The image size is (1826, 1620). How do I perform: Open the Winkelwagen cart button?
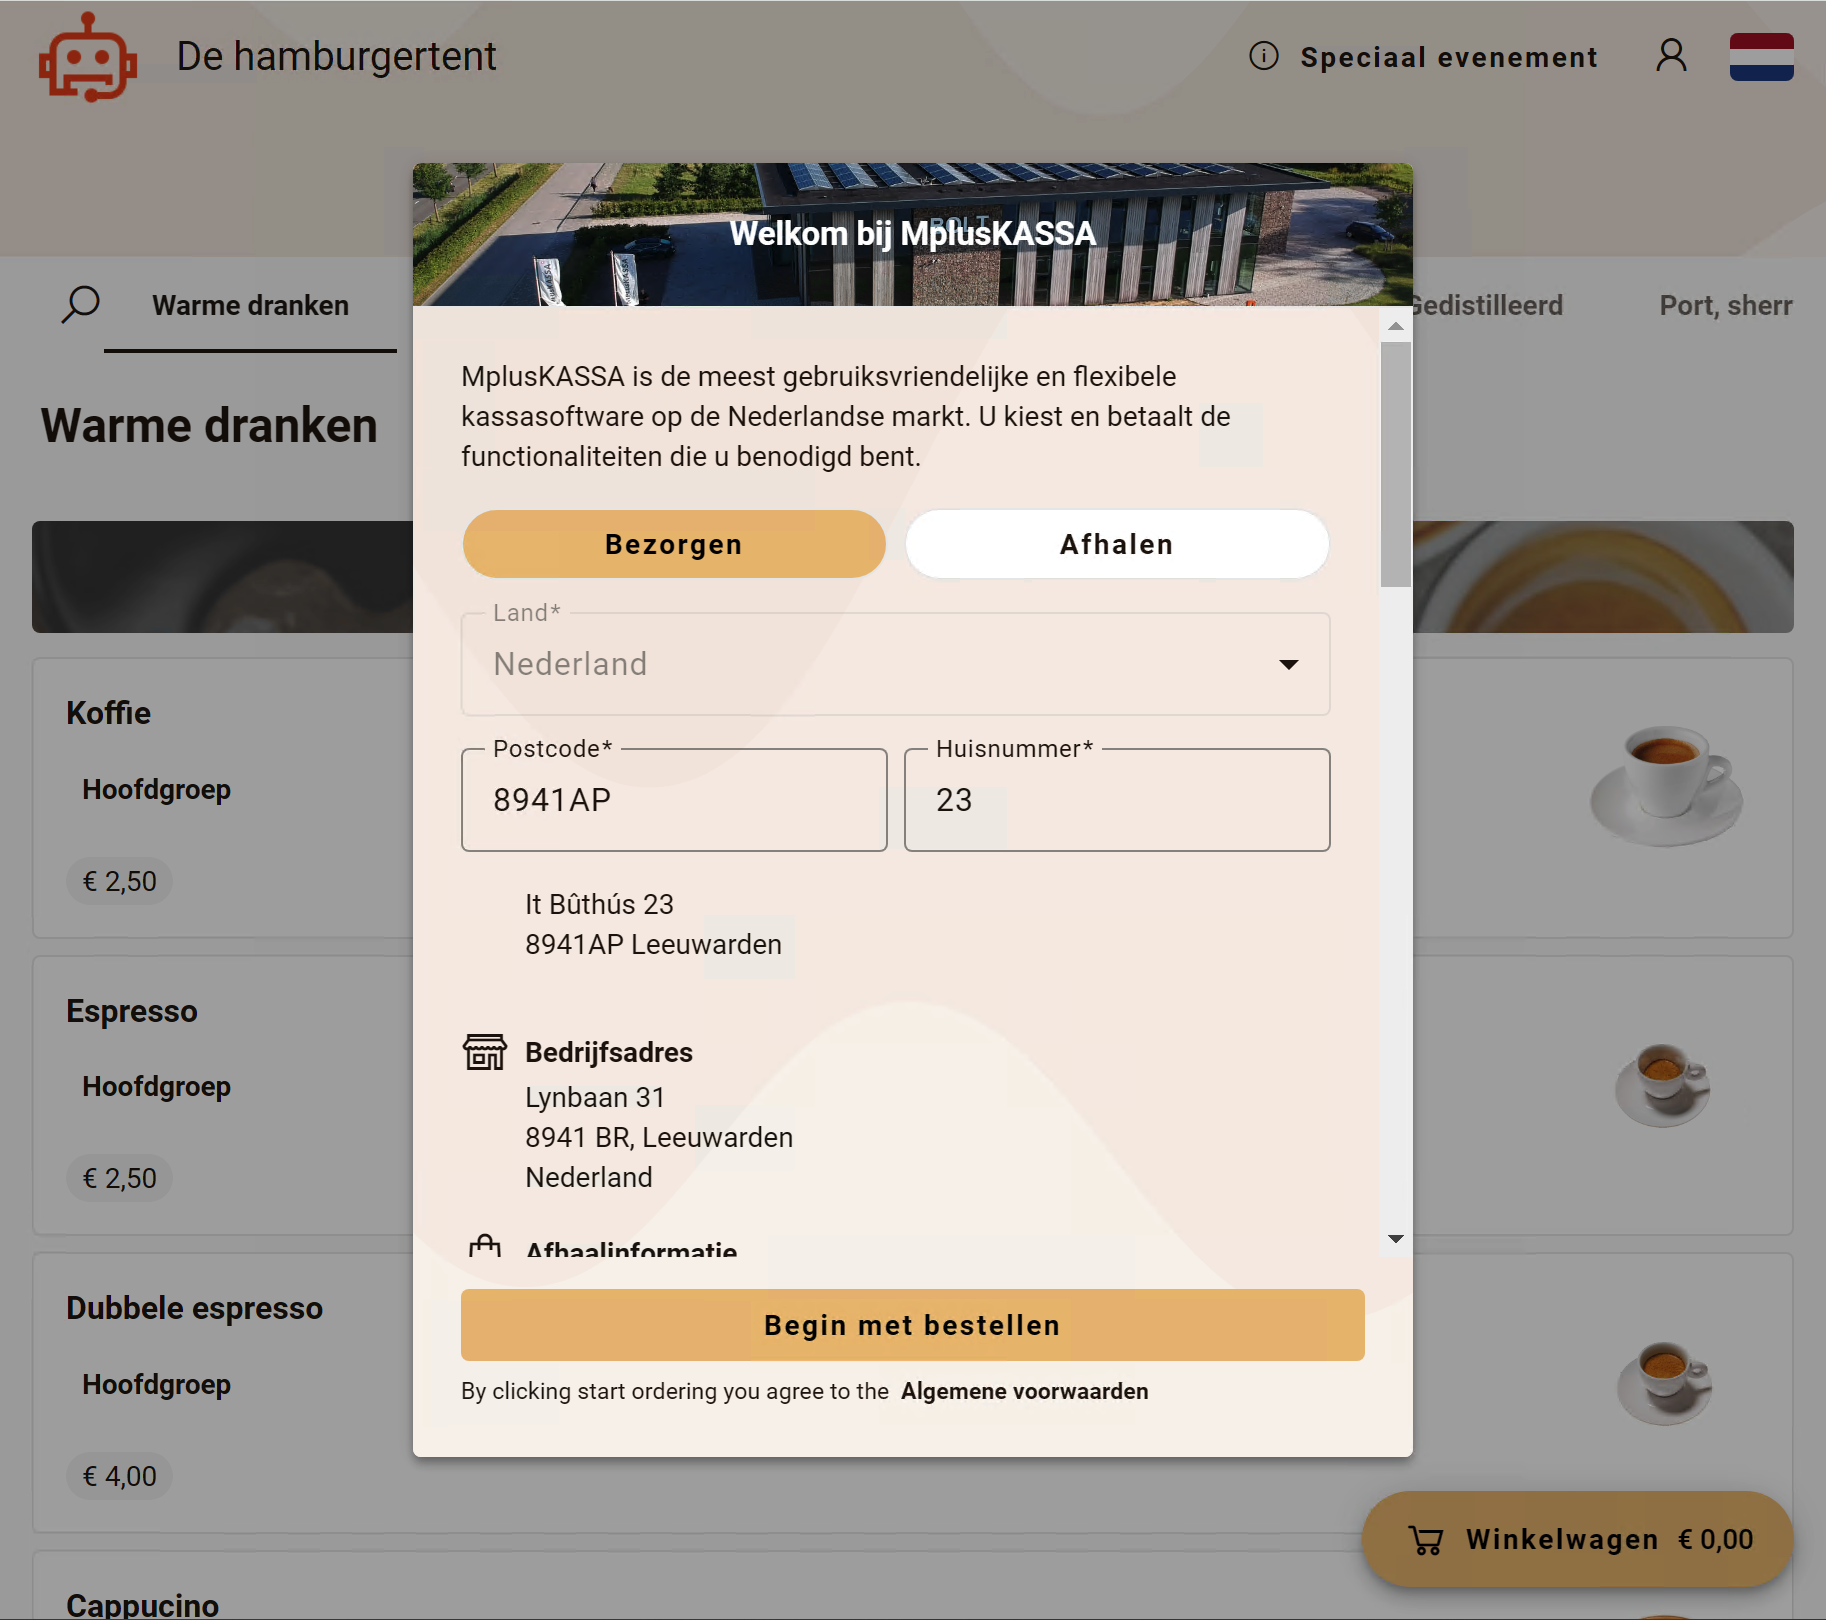[x=1578, y=1540]
